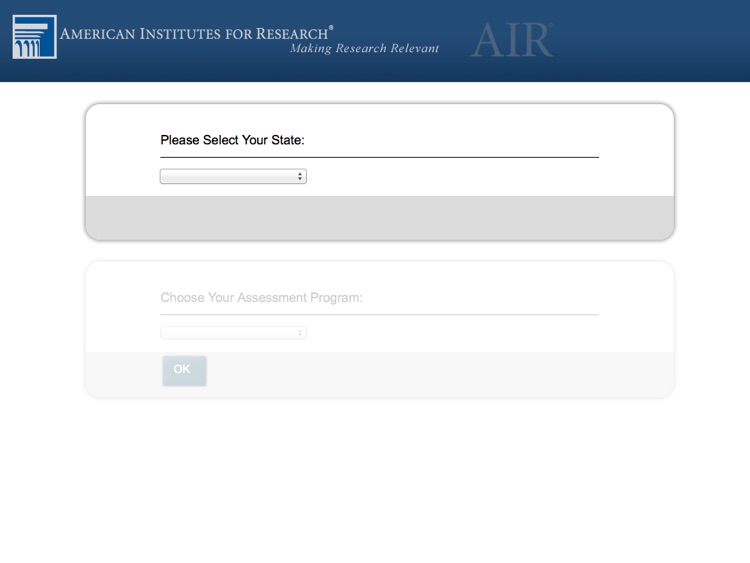Click the OK button
The height and width of the screenshot is (563, 750).
(184, 370)
